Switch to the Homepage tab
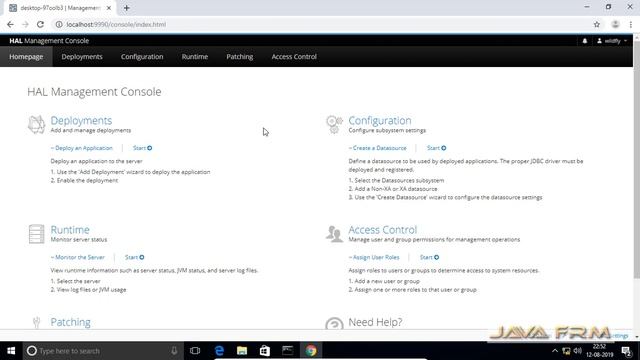 click(x=26, y=56)
